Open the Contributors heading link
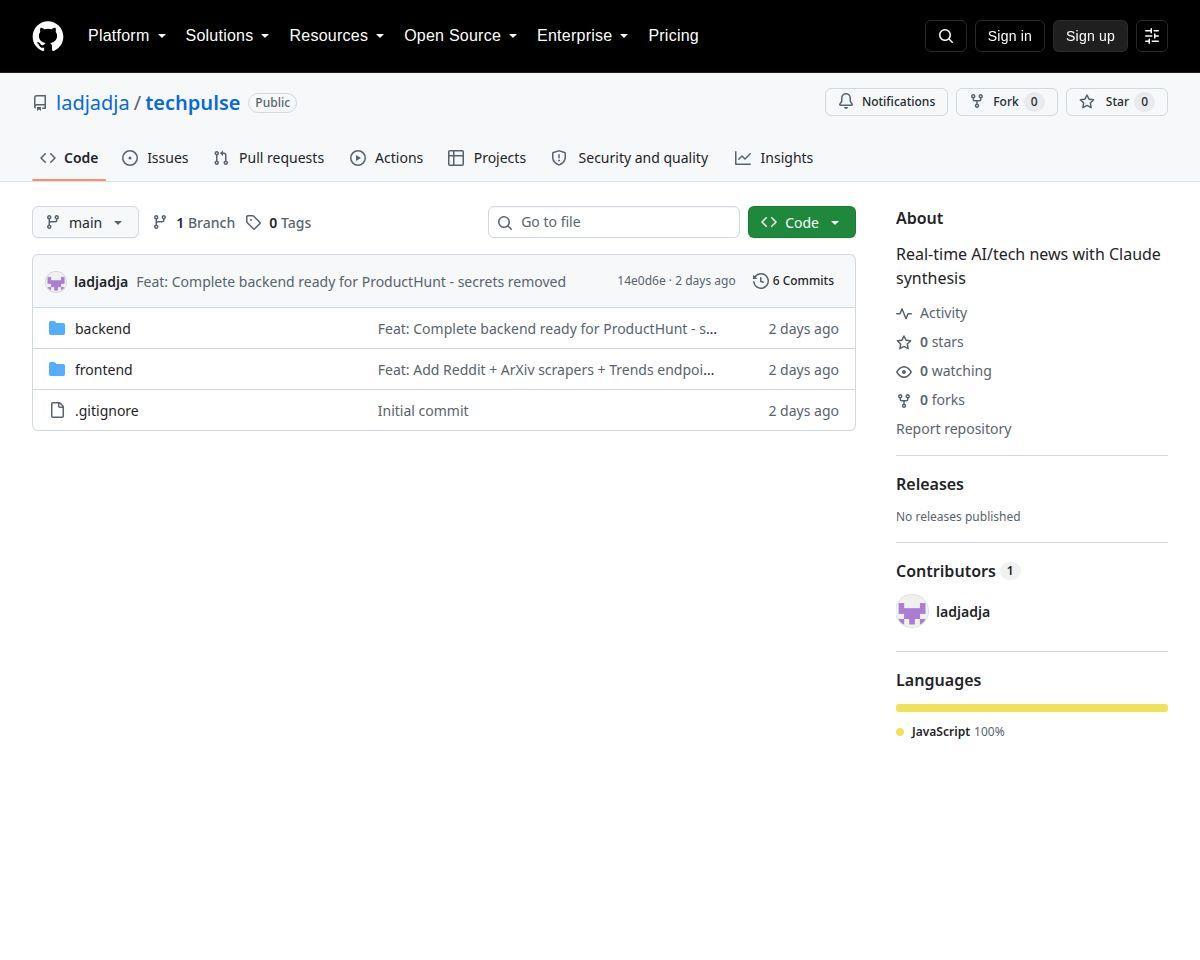 tap(957, 571)
